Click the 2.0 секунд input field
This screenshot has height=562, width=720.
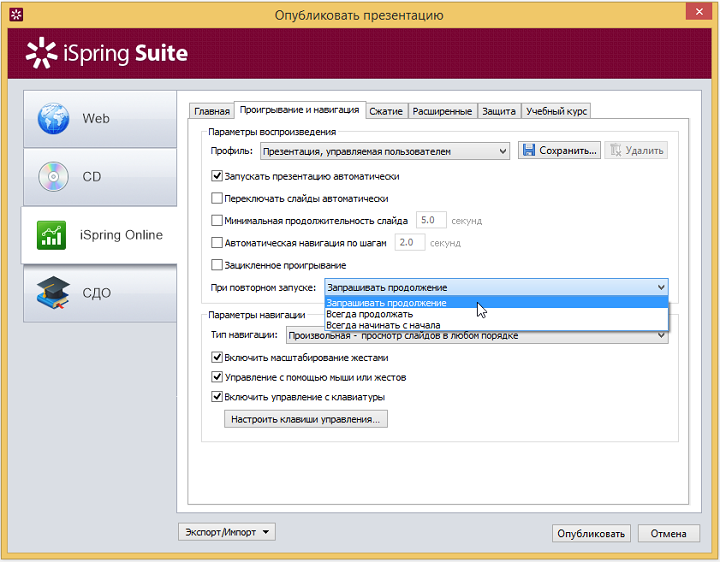[x=410, y=242]
